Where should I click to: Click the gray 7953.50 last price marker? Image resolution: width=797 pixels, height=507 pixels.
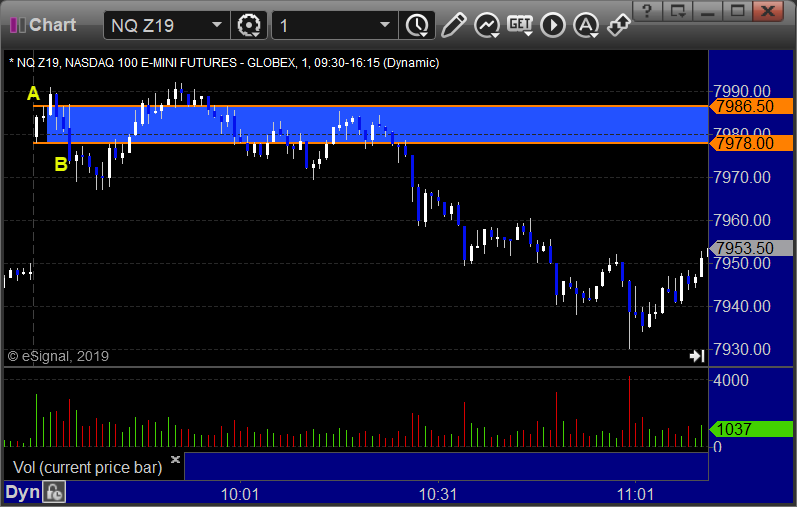click(751, 248)
